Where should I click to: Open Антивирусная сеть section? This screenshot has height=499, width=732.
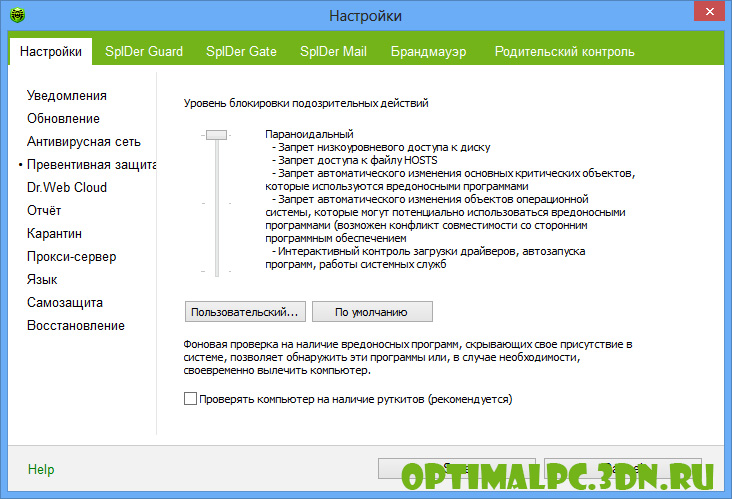click(84, 141)
